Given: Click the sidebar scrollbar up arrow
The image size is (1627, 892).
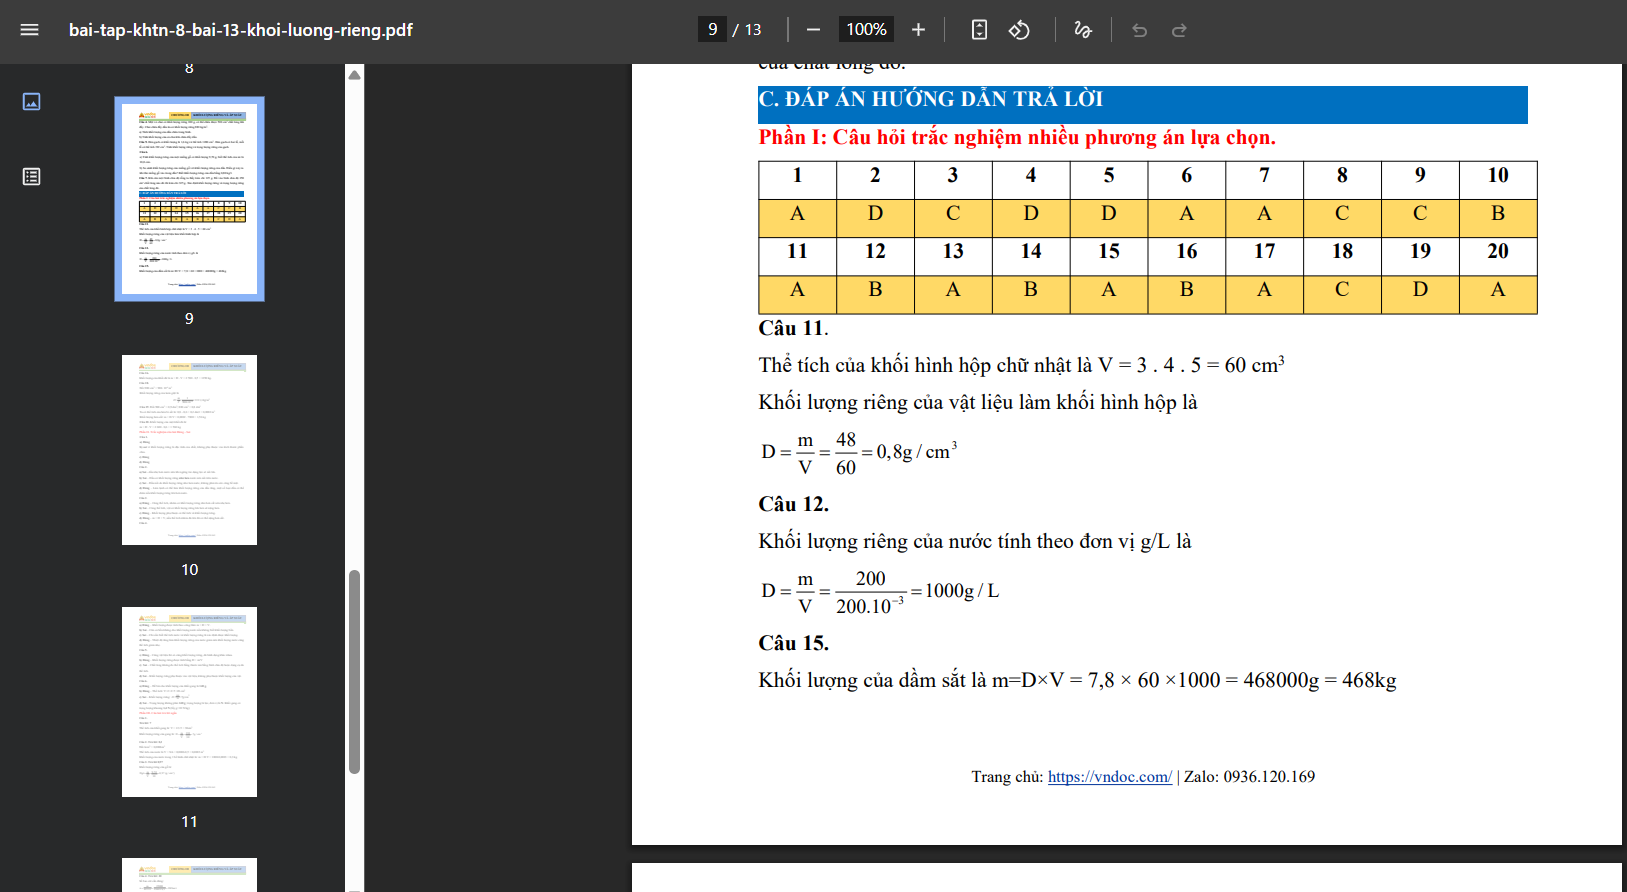Looking at the screenshot, I should pyautogui.click(x=354, y=75).
